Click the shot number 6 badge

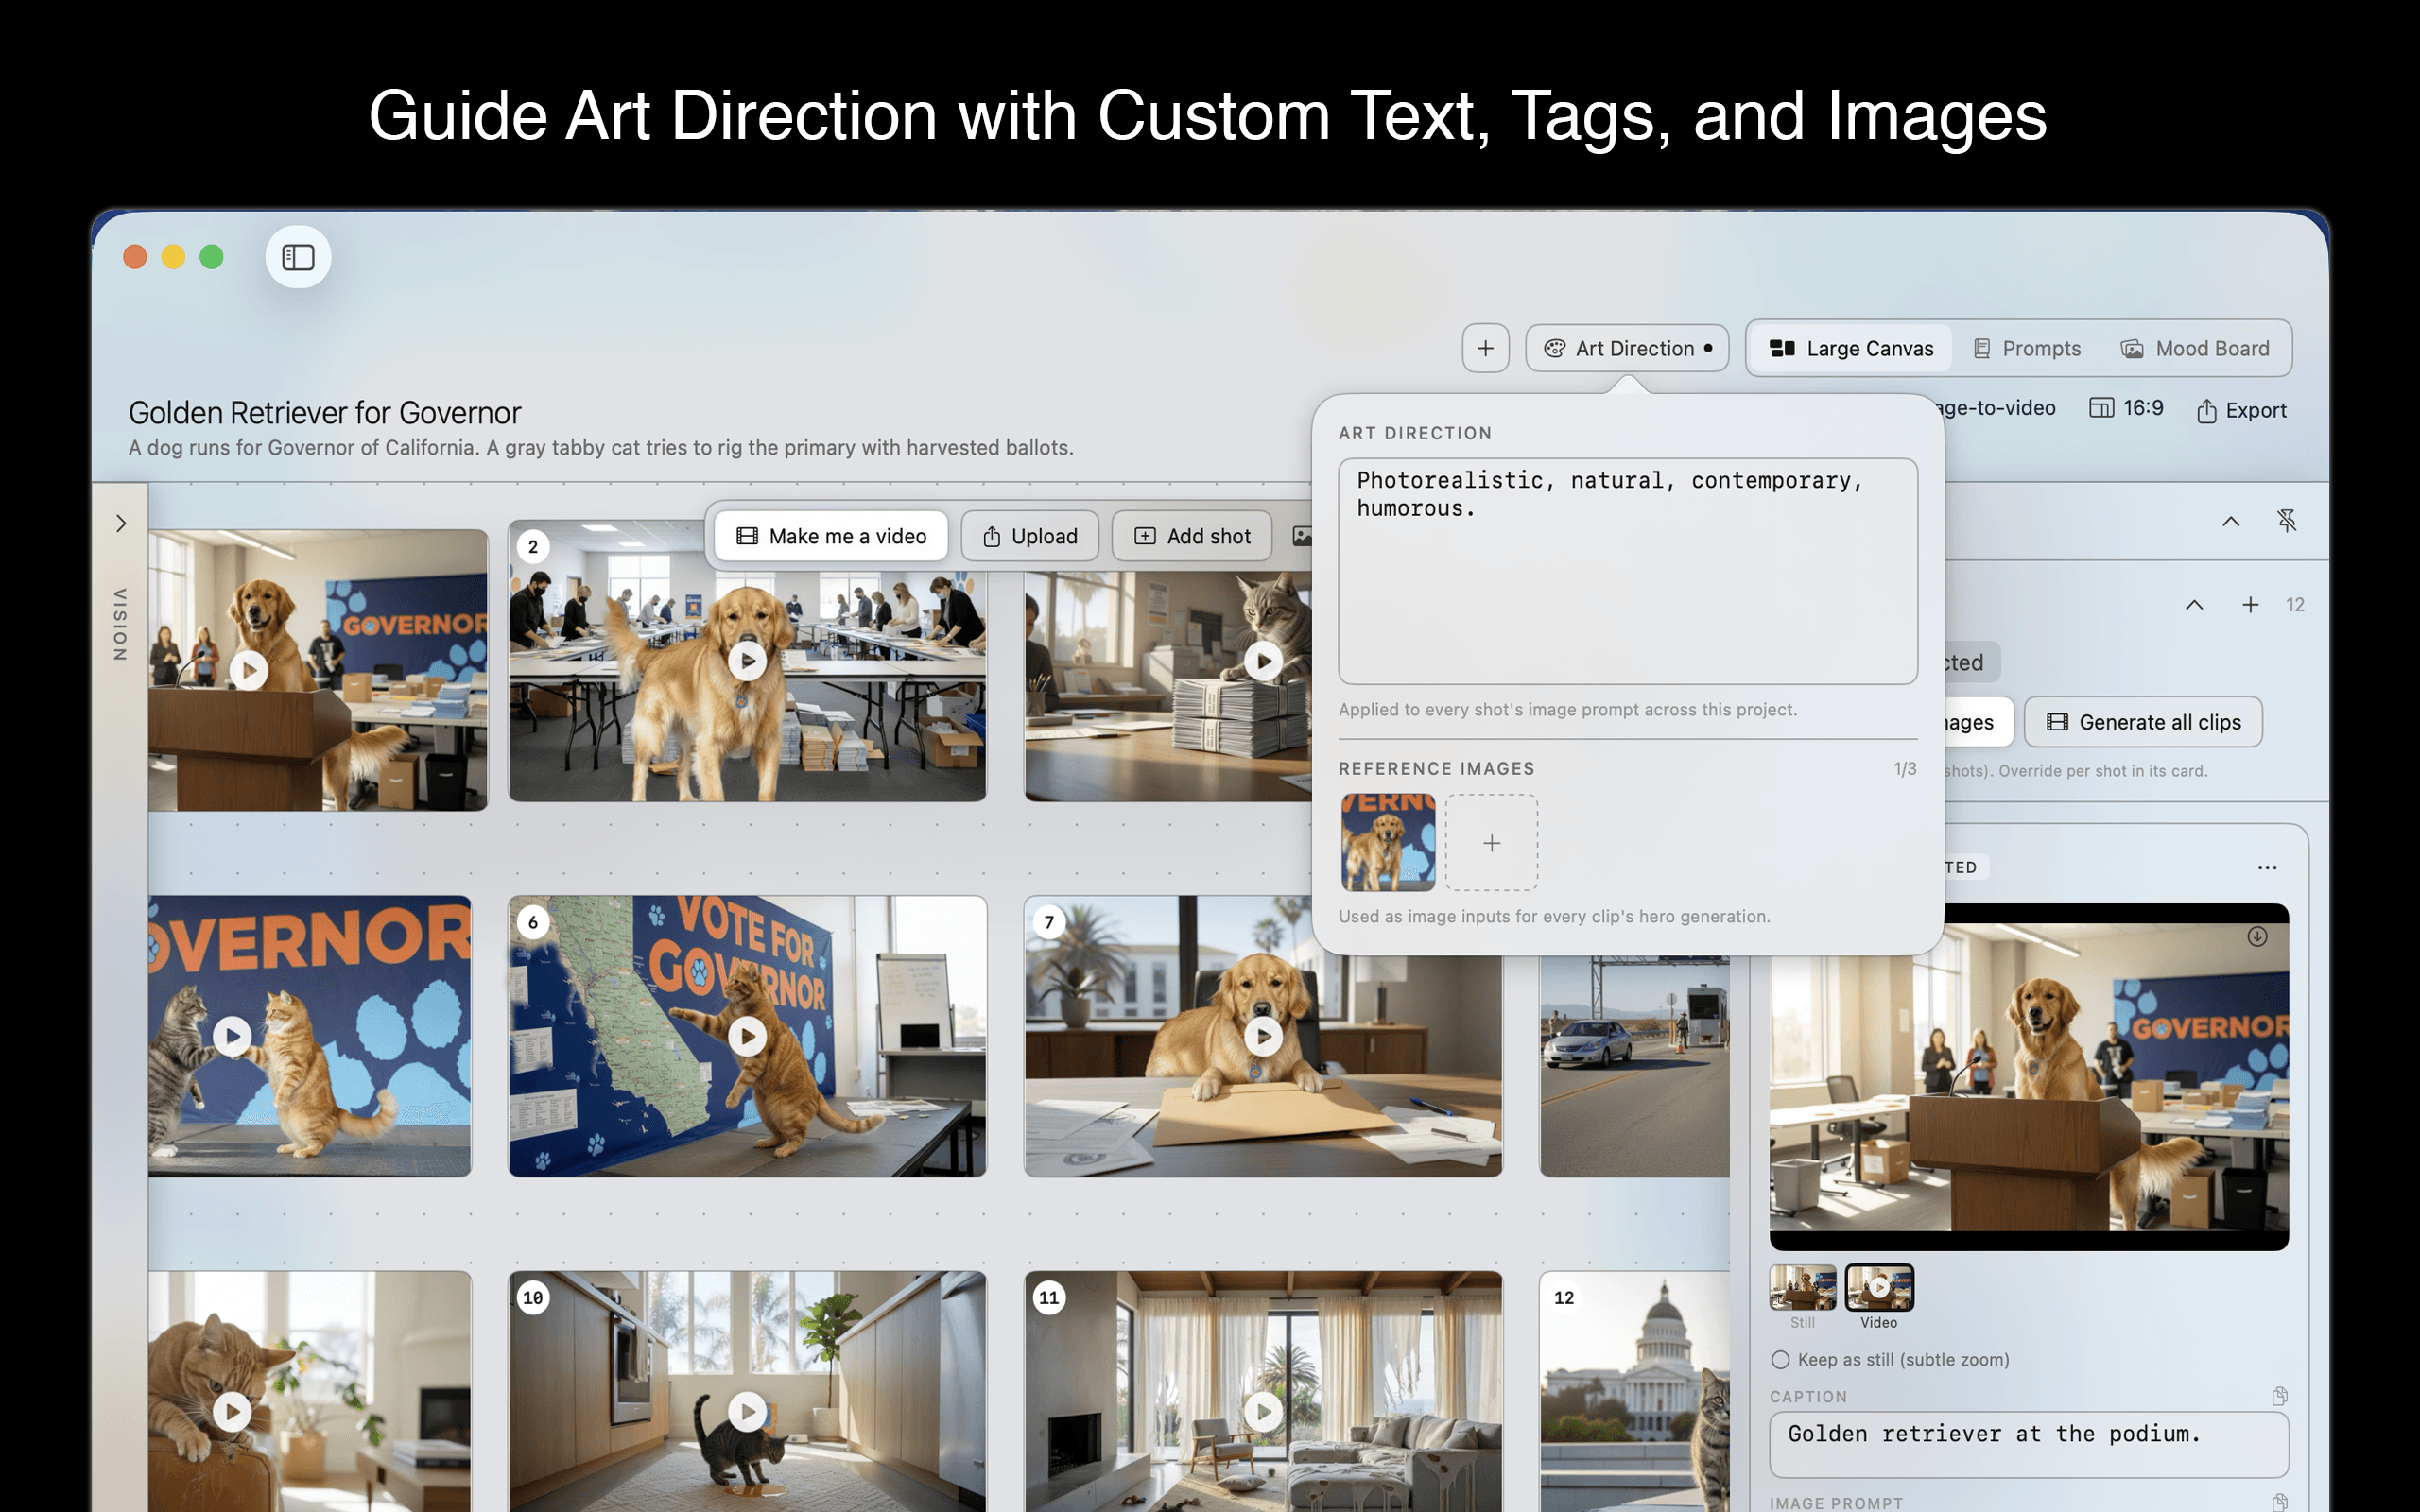tap(533, 922)
